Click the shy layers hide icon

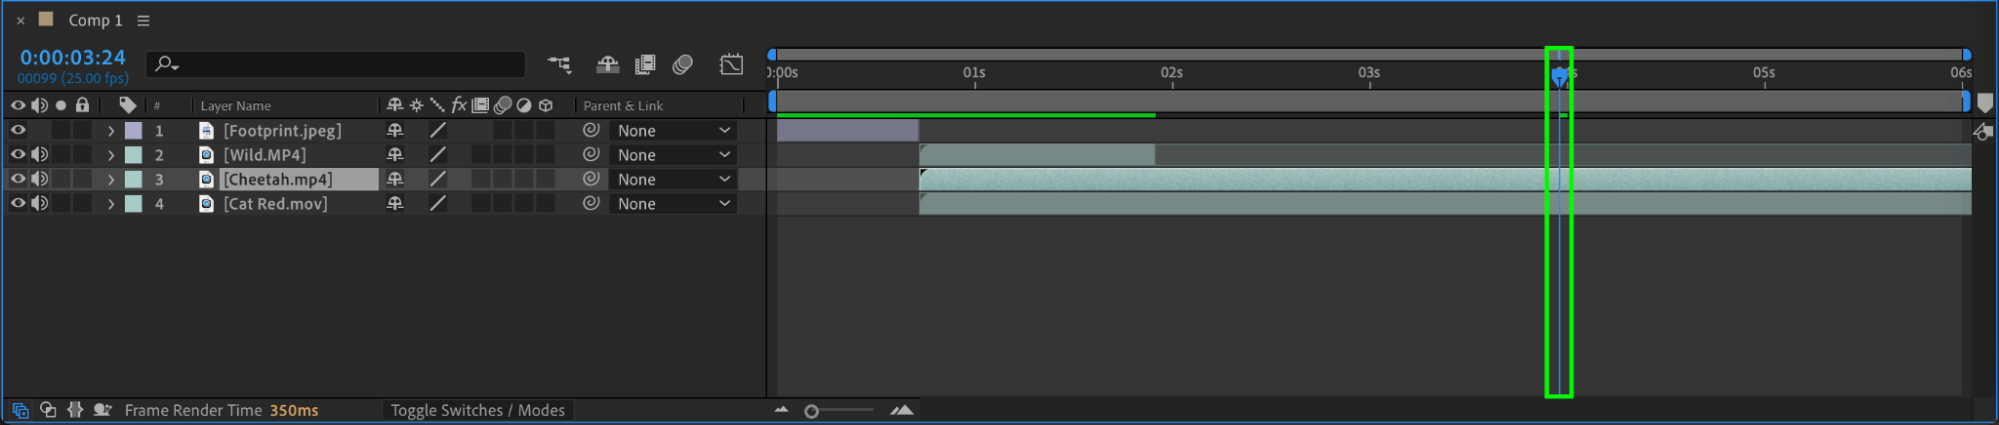click(607, 65)
